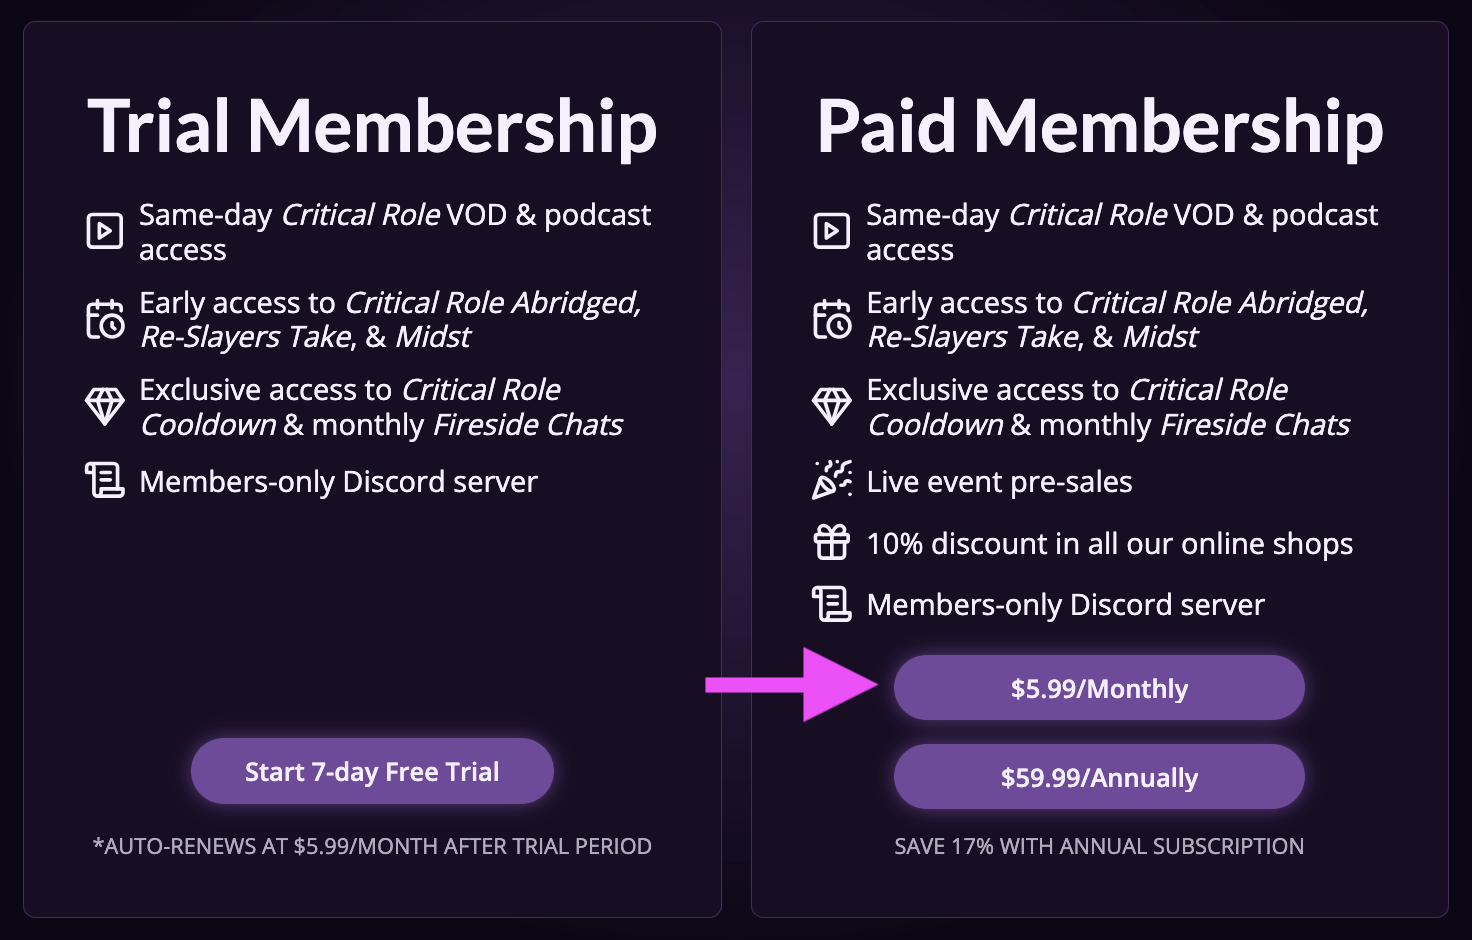Click the Paid exclusive access diamond icon
This screenshot has height=940, width=1472.
(831, 406)
